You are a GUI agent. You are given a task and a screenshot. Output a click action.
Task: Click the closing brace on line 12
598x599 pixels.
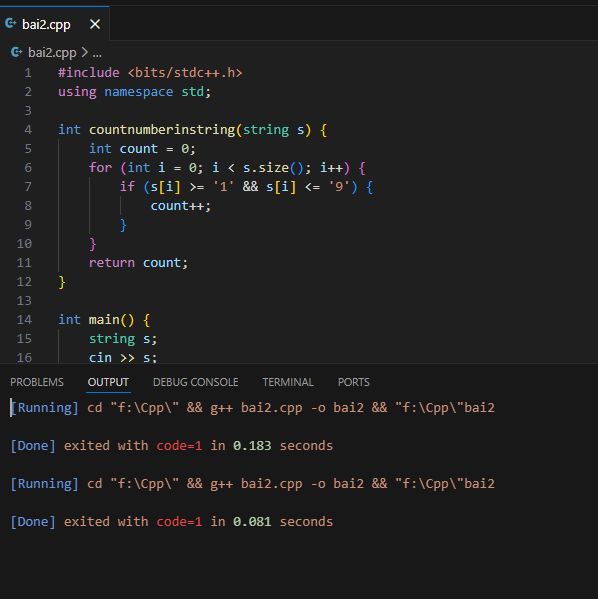point(62,282)
